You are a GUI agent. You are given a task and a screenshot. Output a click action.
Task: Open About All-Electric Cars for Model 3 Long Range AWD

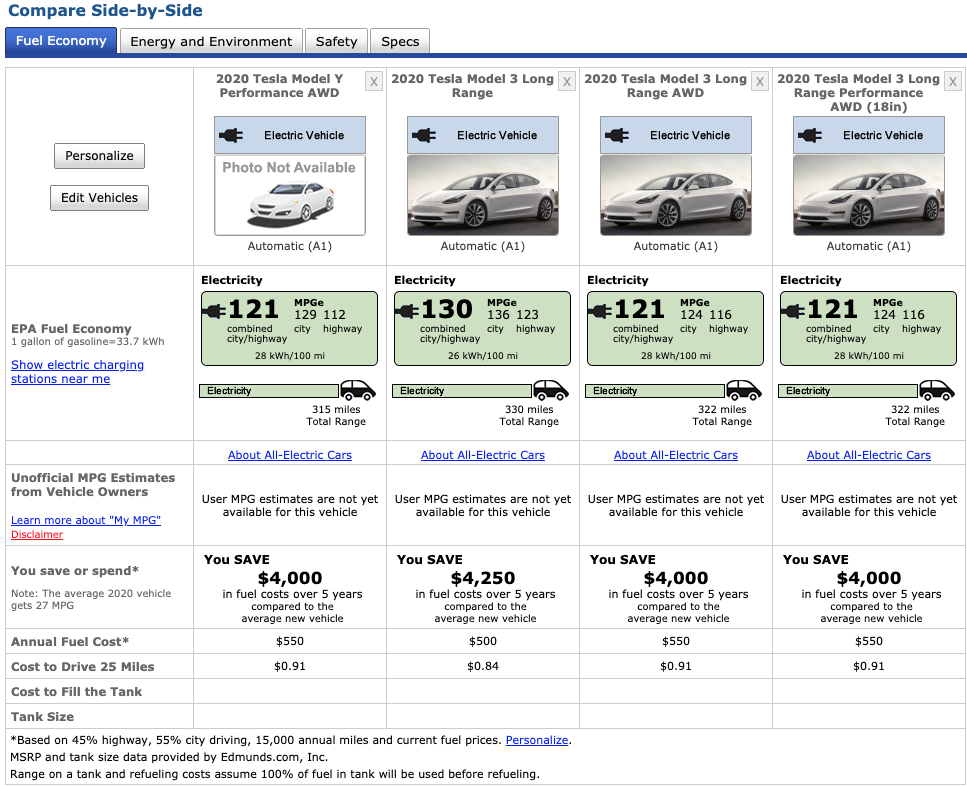[676, 455]
